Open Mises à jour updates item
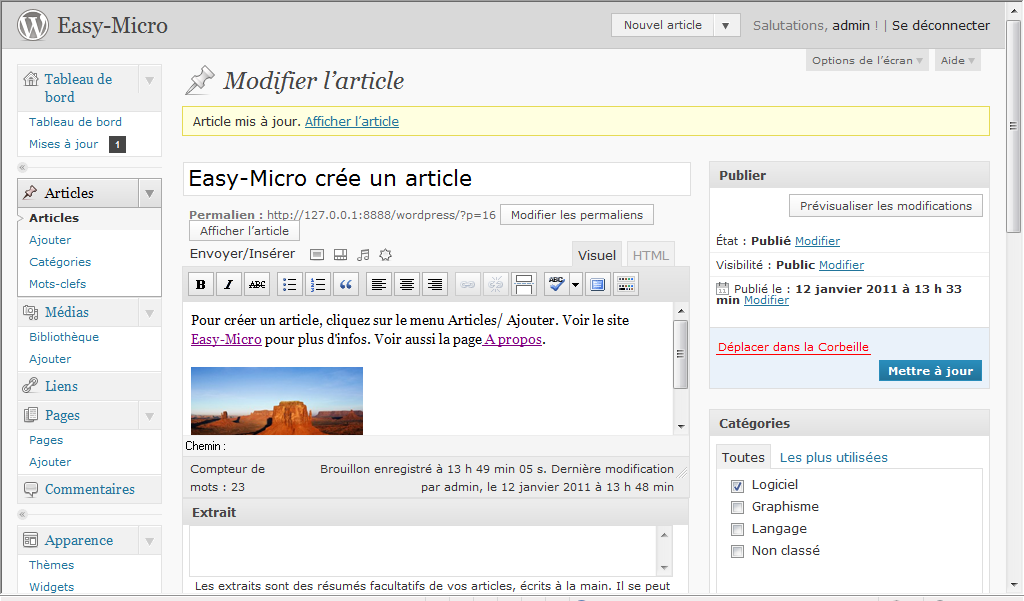Image resolution: width=1024 pixels, height=601 pixels. coord(63,144)
